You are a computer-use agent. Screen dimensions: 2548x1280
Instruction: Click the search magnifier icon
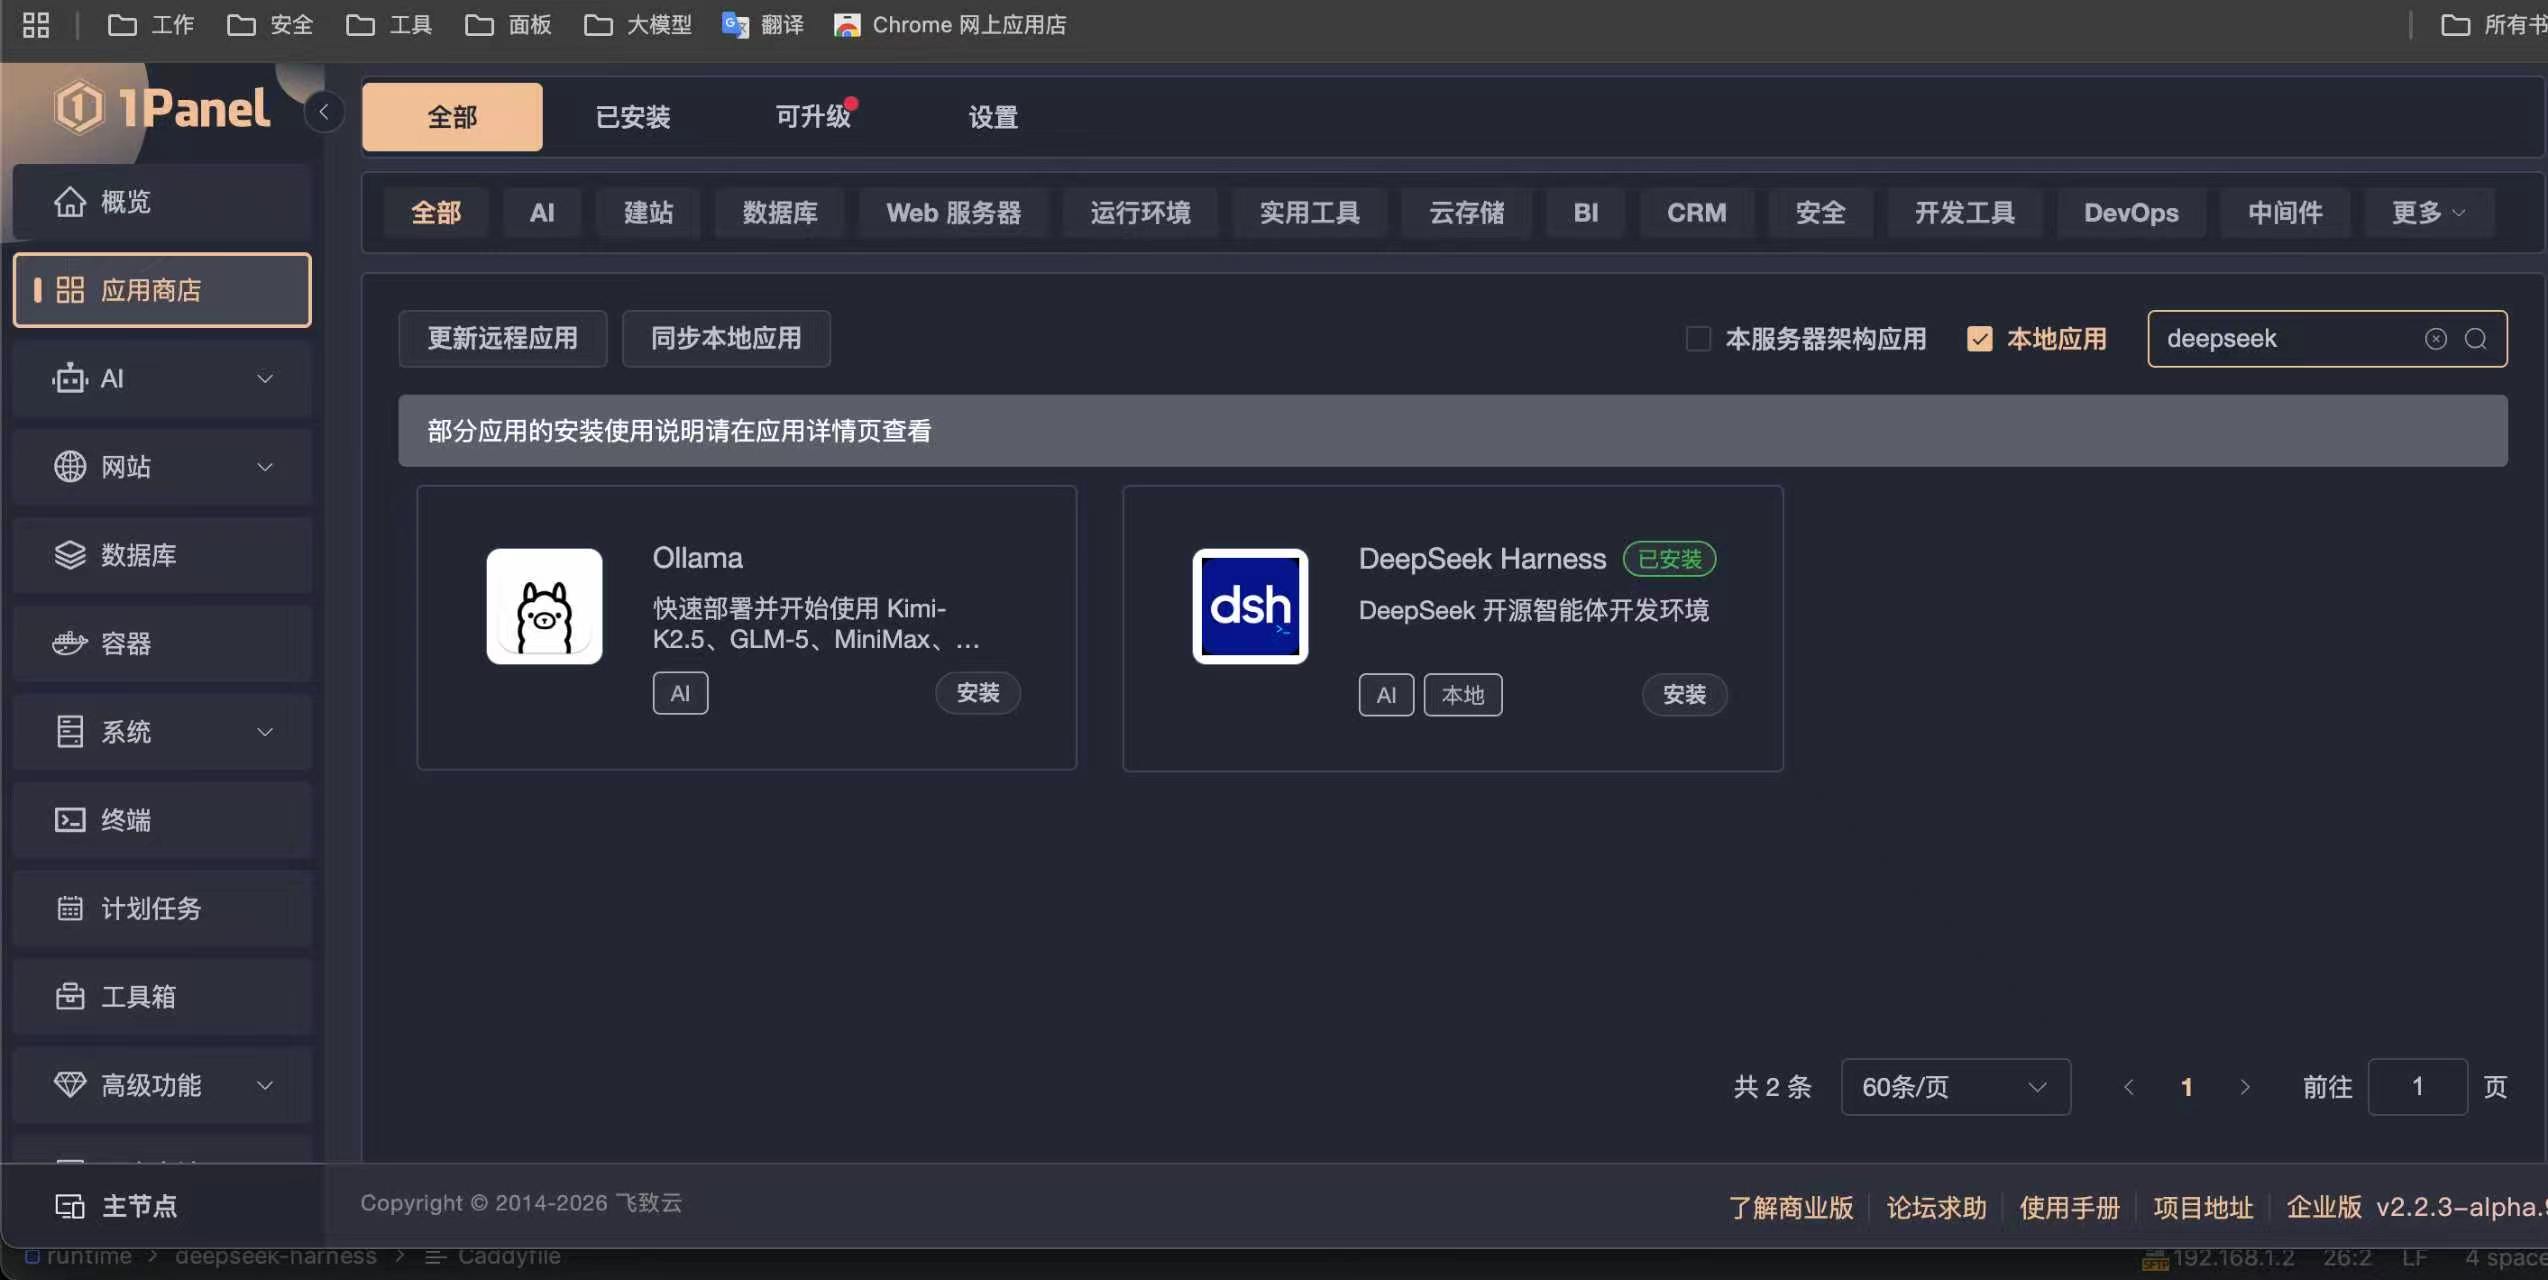[2476, 339]
